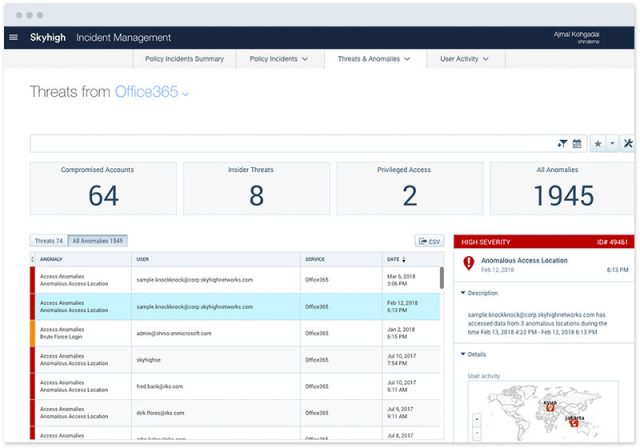Click user fred.bank@rks.com
This screenshot has height=448, width=640.
160,386
